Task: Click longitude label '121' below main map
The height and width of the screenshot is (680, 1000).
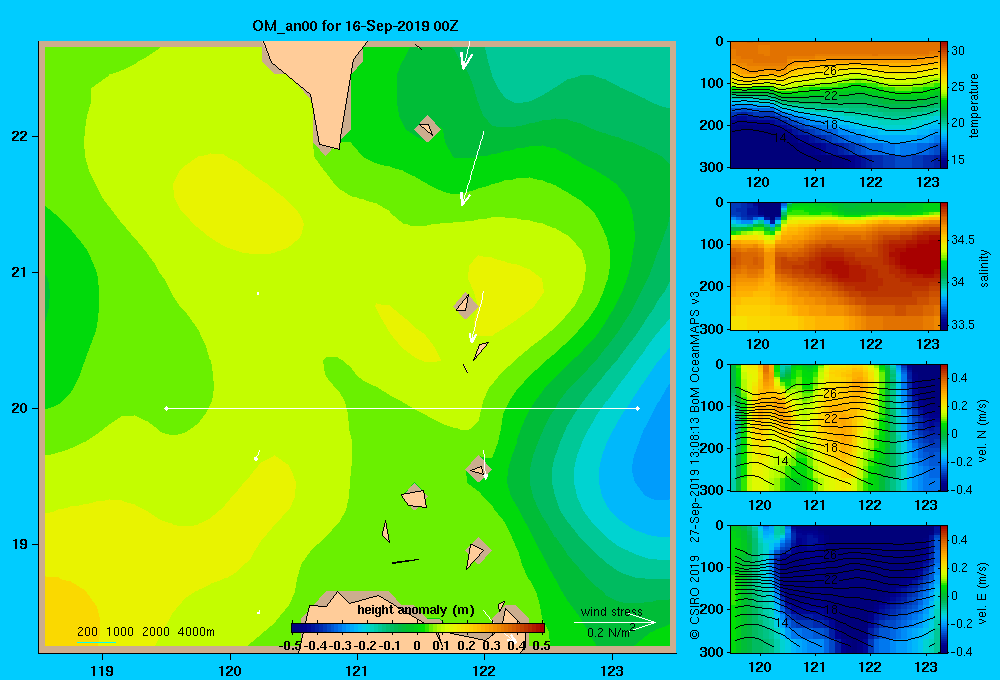Action: 357,671
